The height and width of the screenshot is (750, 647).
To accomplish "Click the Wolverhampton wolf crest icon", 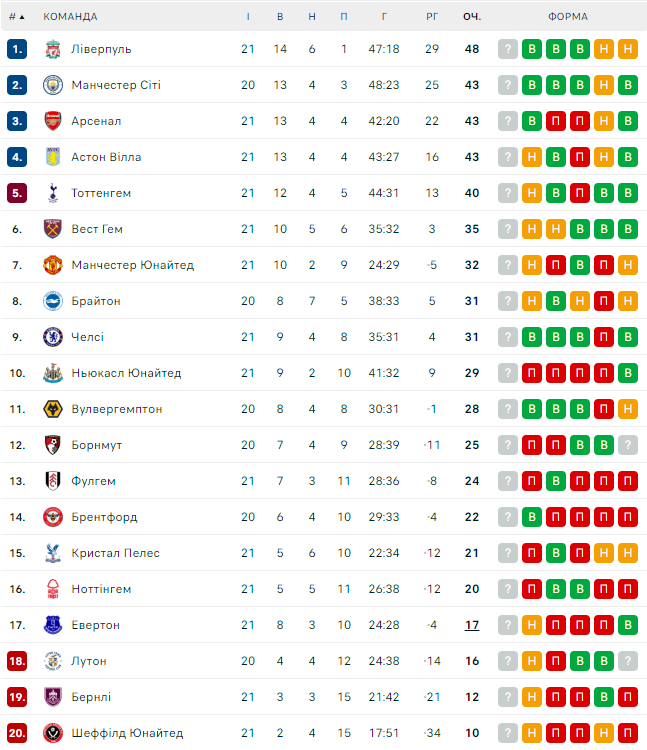I will [x=53, y=409].
